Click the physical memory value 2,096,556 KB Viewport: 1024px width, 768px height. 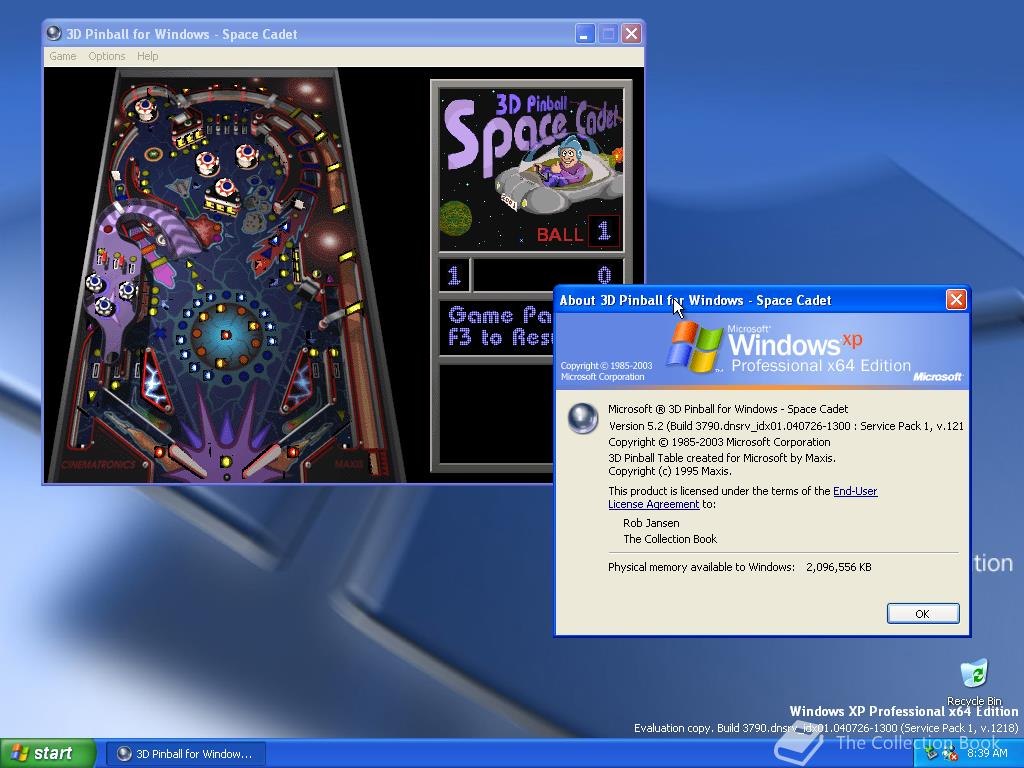[839, 567]
